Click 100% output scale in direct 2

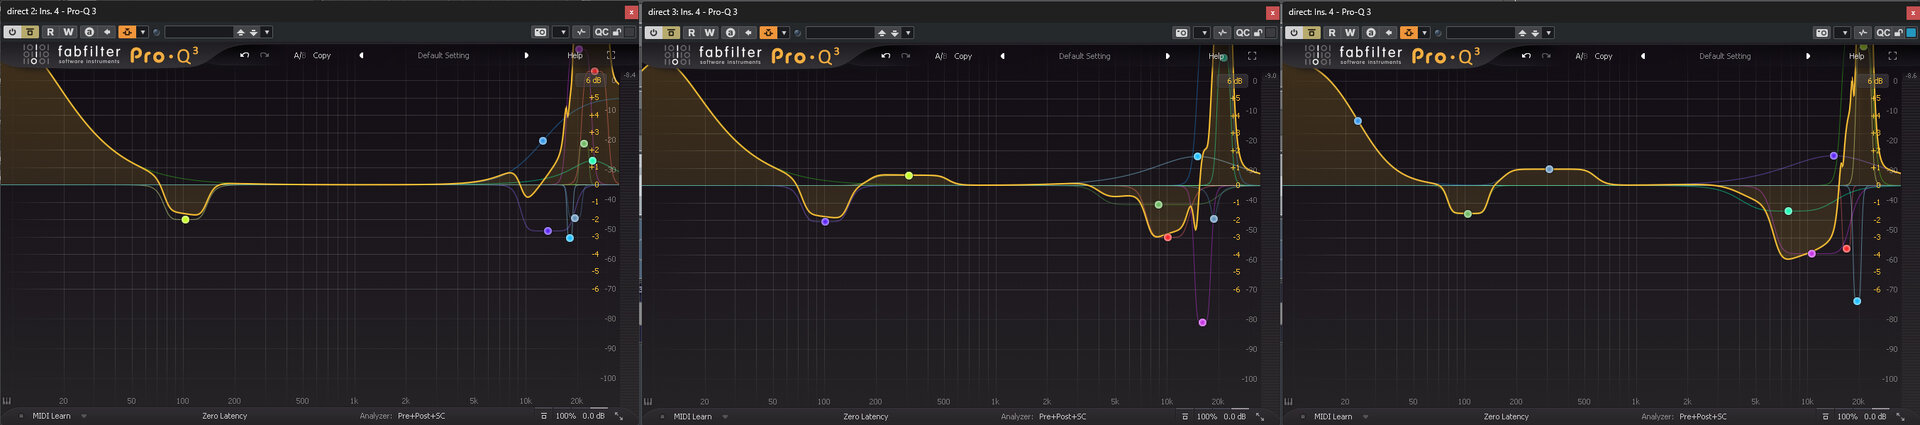tap(565, 416)
